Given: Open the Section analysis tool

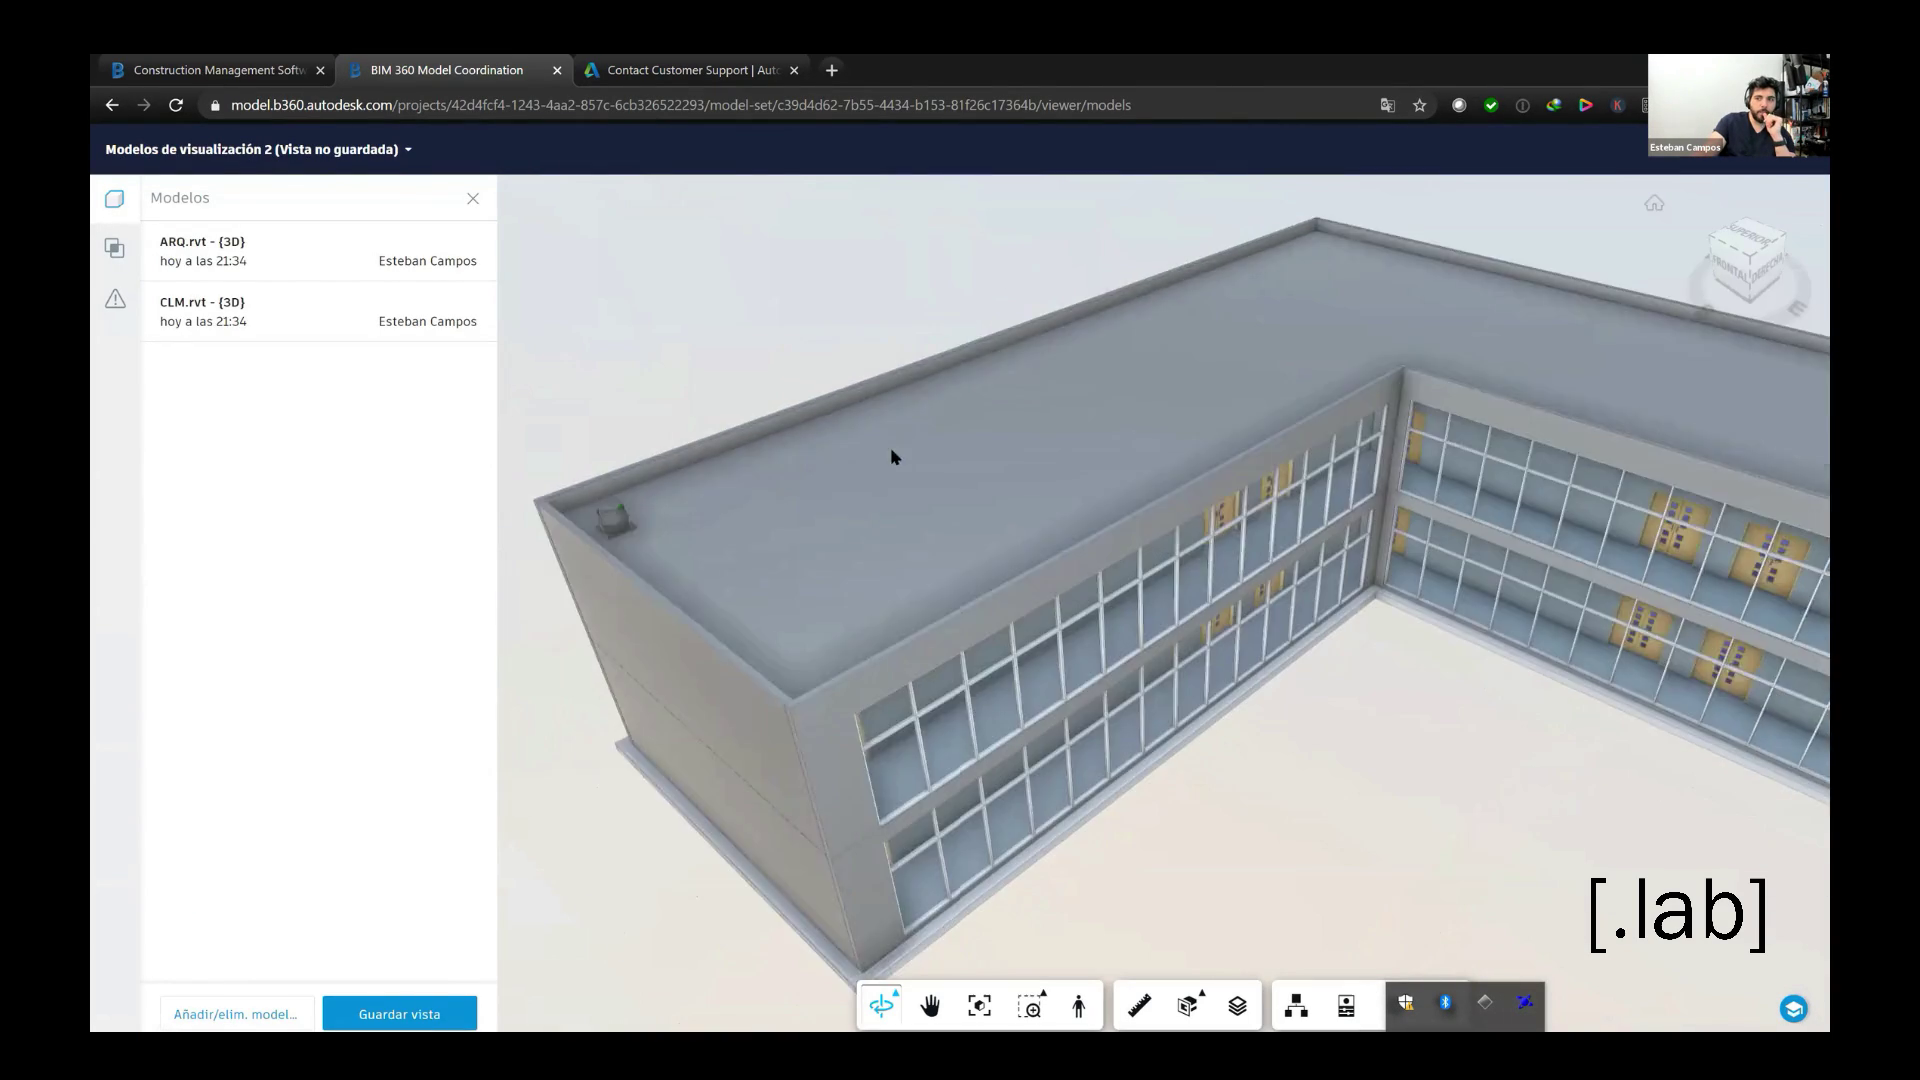Looking at the screenshot, I should point(1189,1006).
